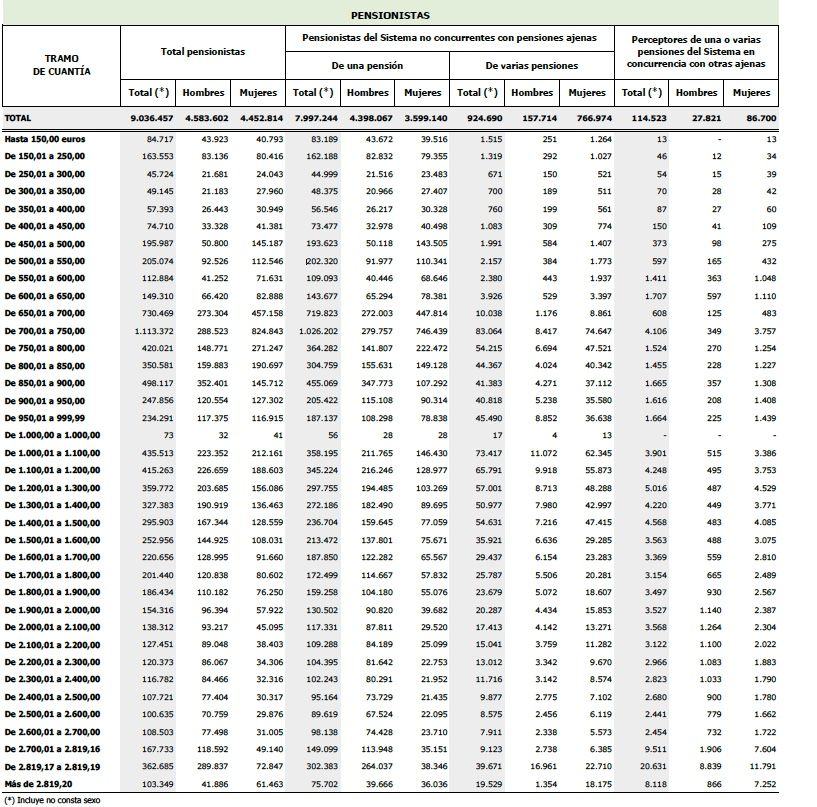Click the Total pensionistas group header
Screen dimensions: 817x807
tap(203, 51)
